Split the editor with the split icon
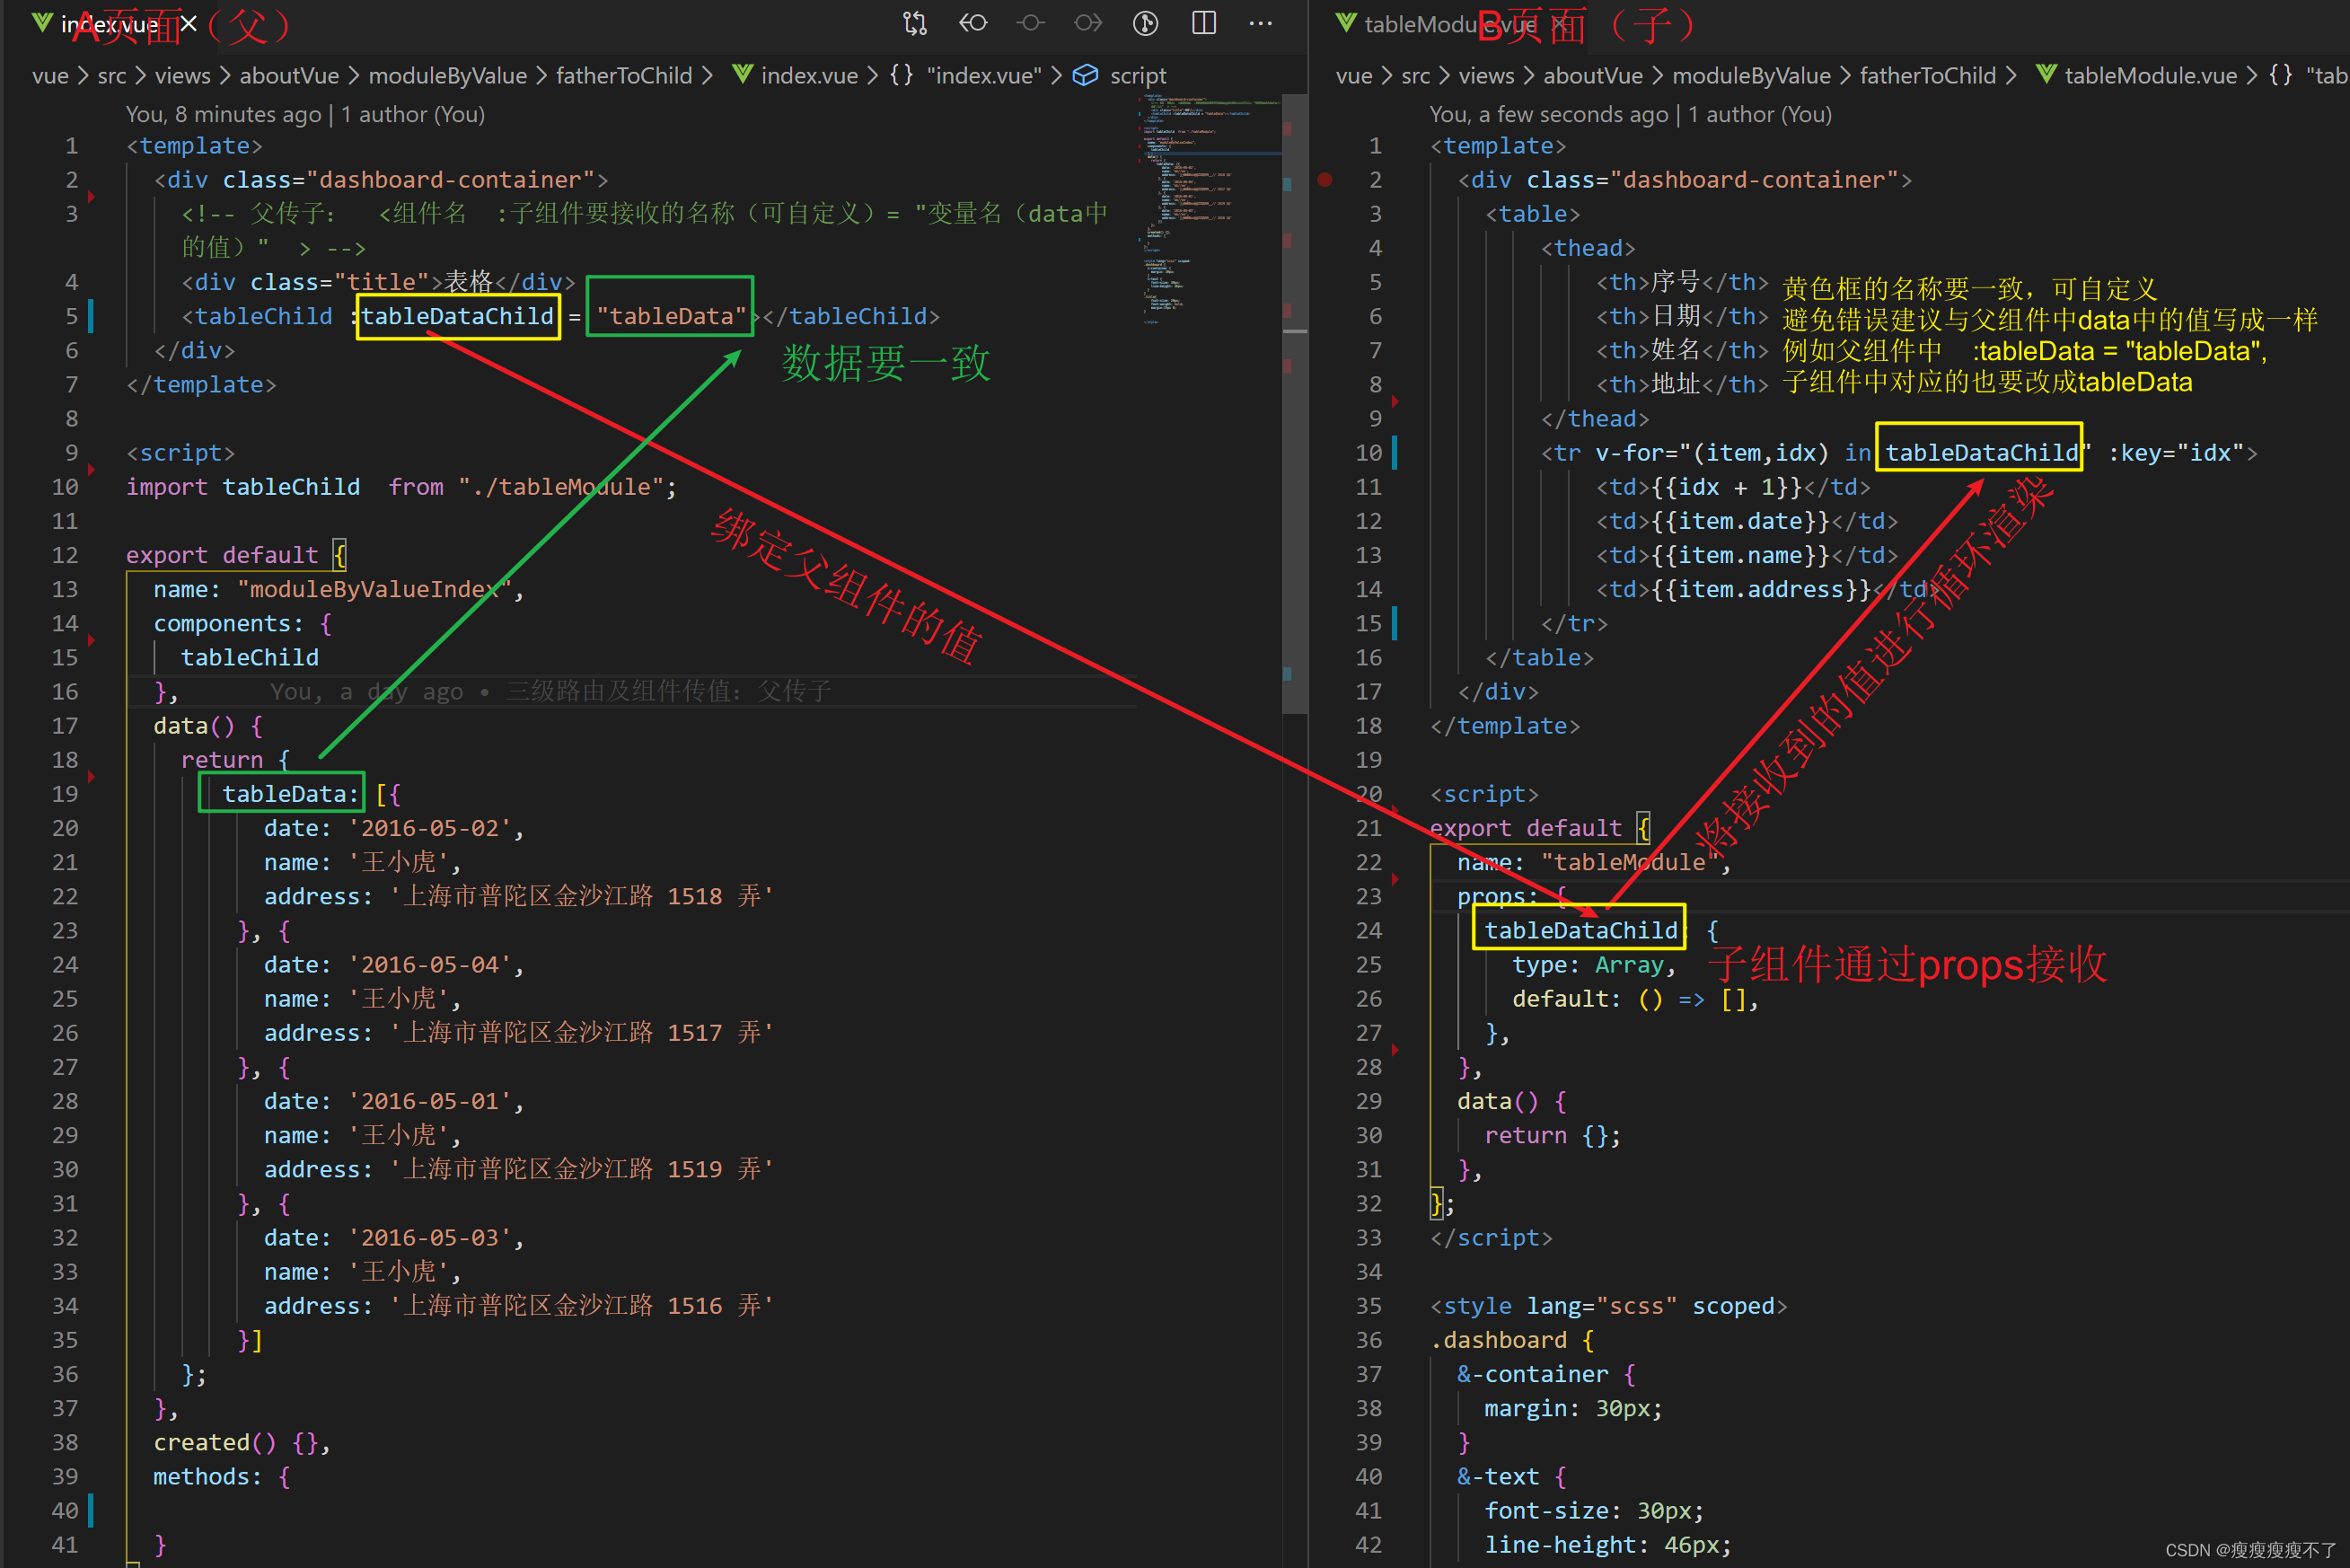 coord(1204,23)
